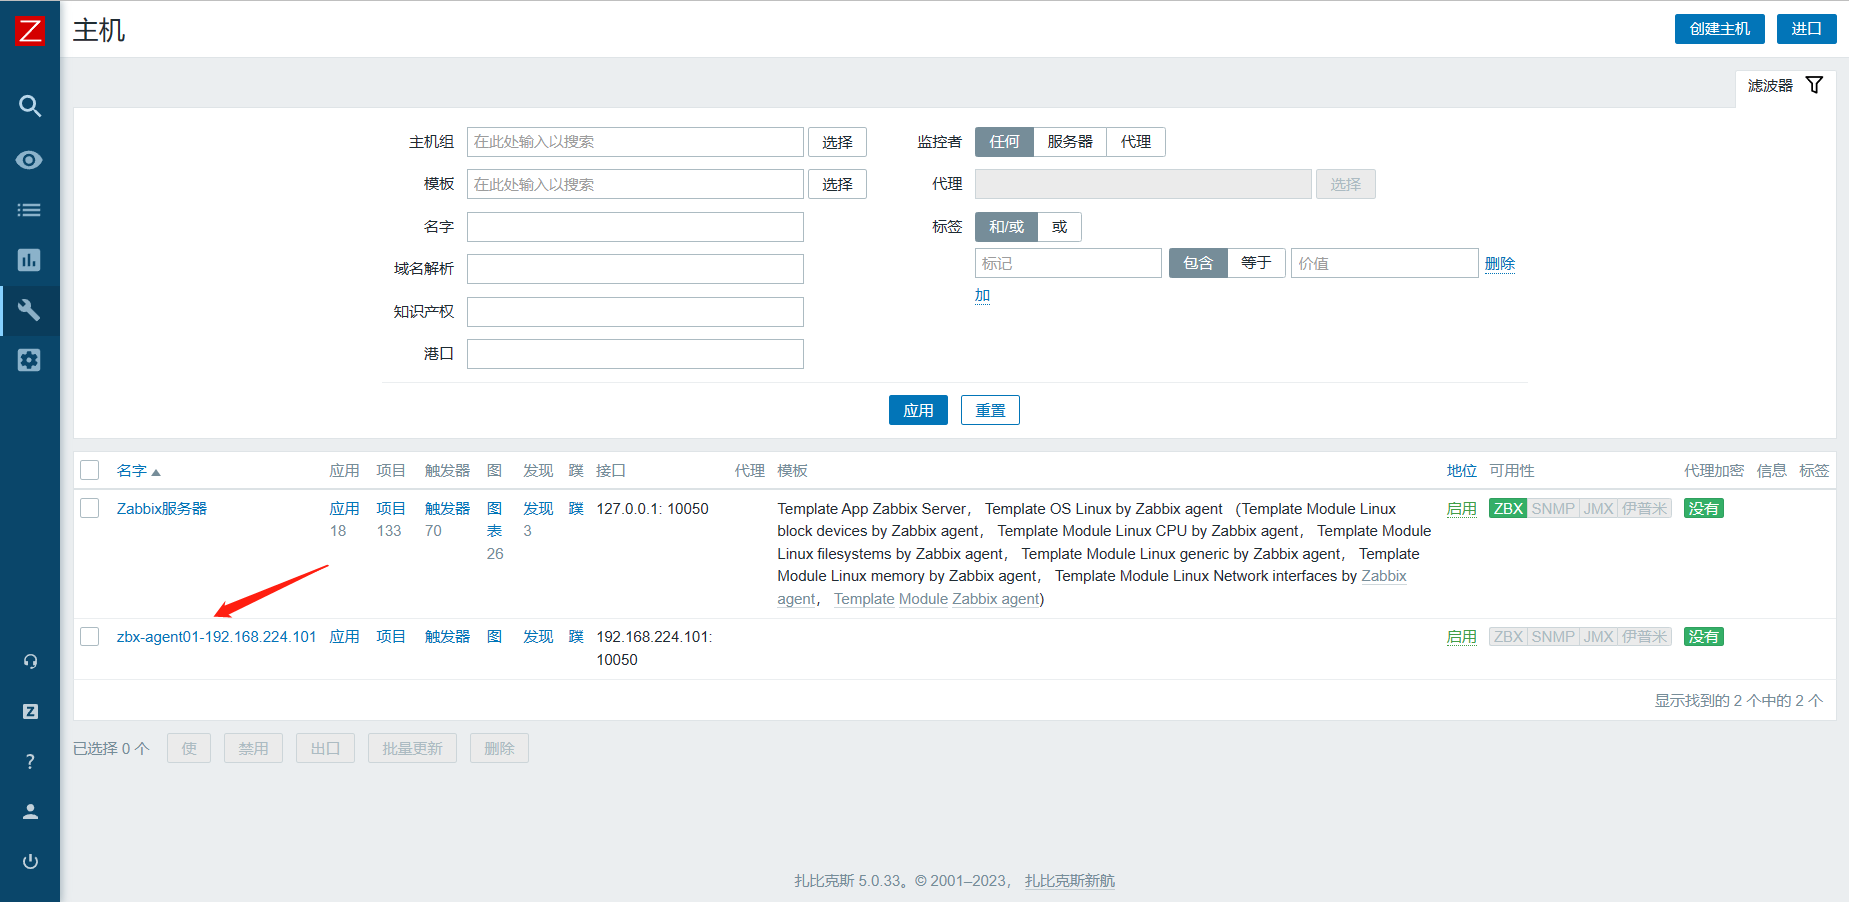
Task: Focus the 港口 input field
Action: click(x=635, y=354)
